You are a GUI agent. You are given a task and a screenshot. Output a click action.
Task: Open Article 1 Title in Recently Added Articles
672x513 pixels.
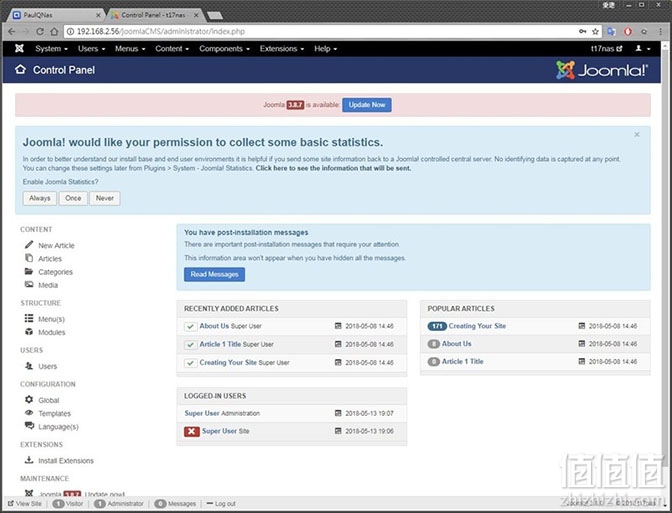pyautogui.click(x=220, y=344)
